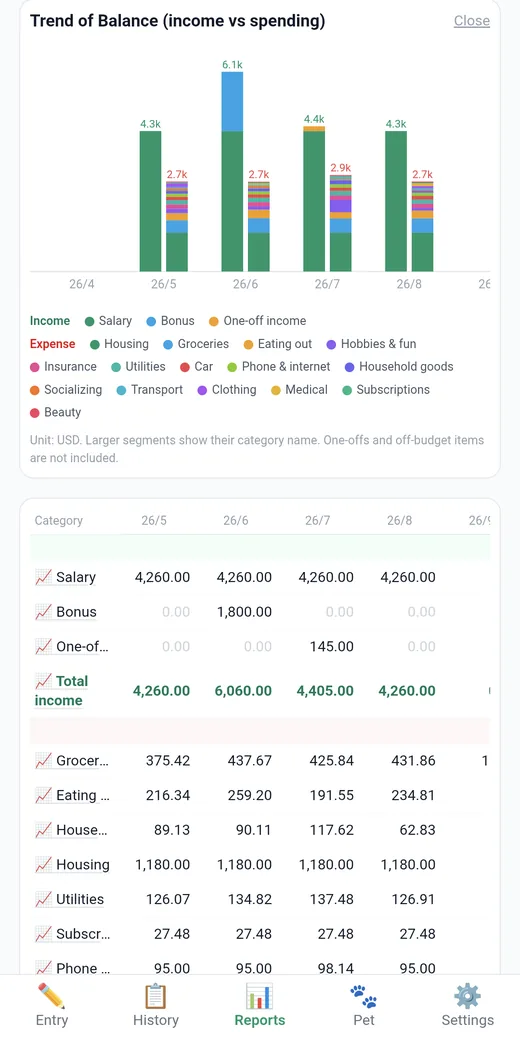Close the Trend of Balance chart
Image resolution: width=520 pixels, height=1044 pixels.
pyautogui.click(x=471, y=21)
